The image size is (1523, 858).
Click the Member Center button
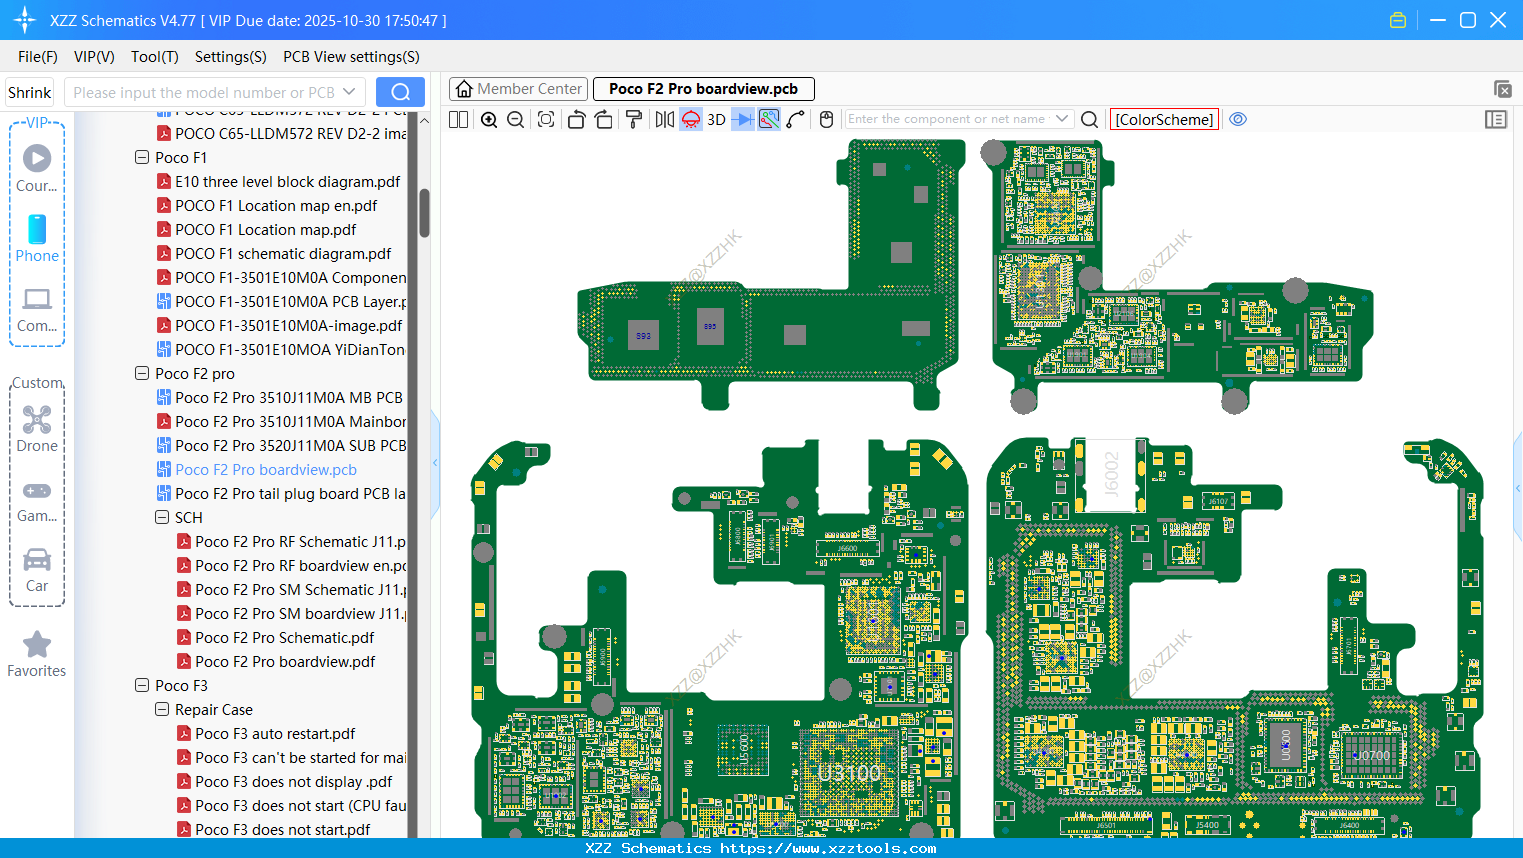pos(519,89)
